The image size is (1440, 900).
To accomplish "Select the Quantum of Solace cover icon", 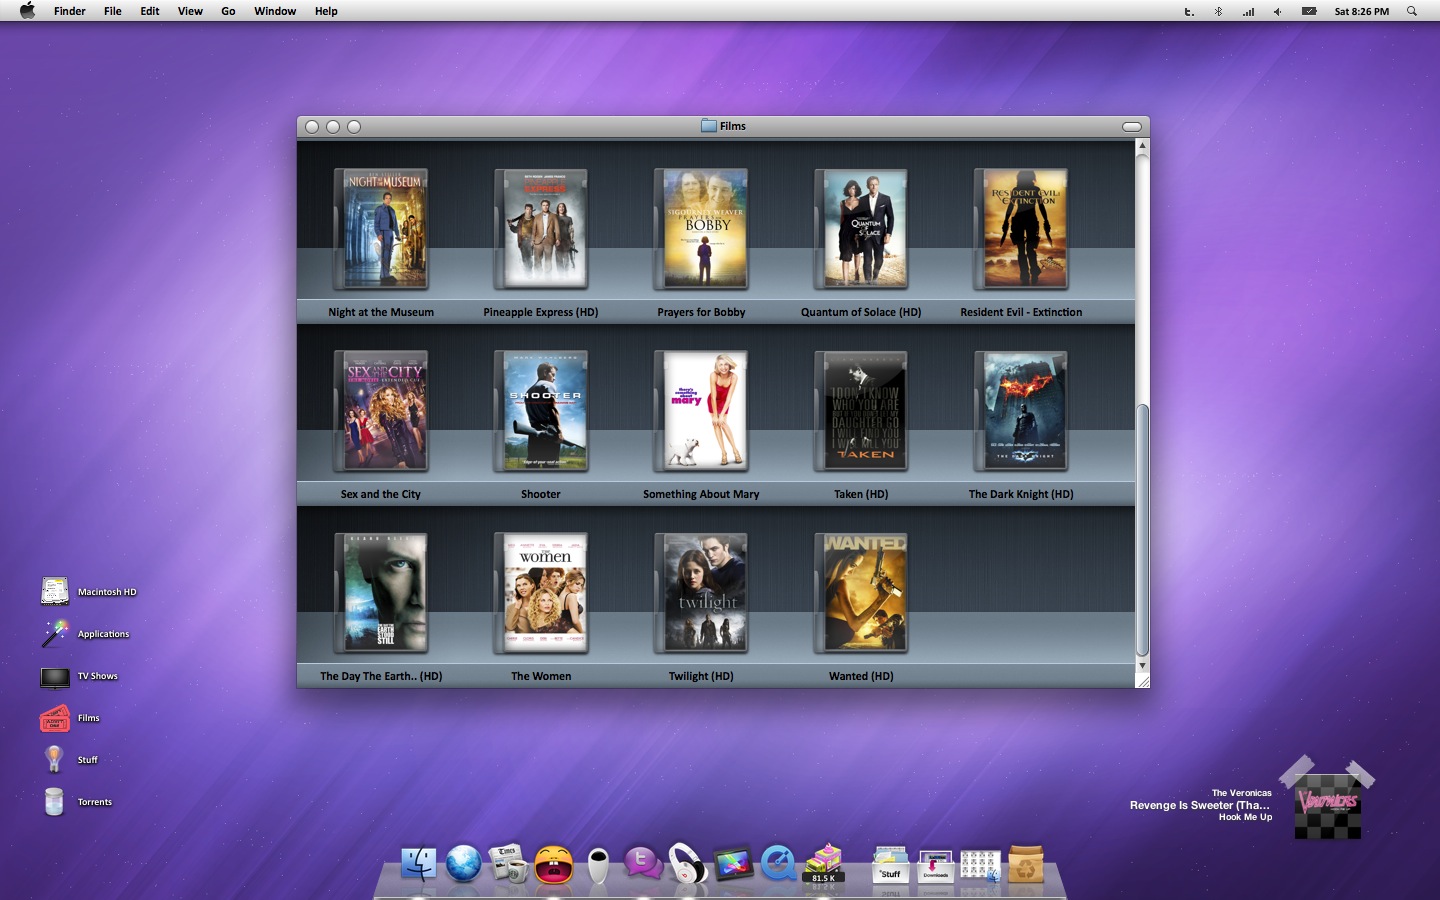I will point(861,229).
